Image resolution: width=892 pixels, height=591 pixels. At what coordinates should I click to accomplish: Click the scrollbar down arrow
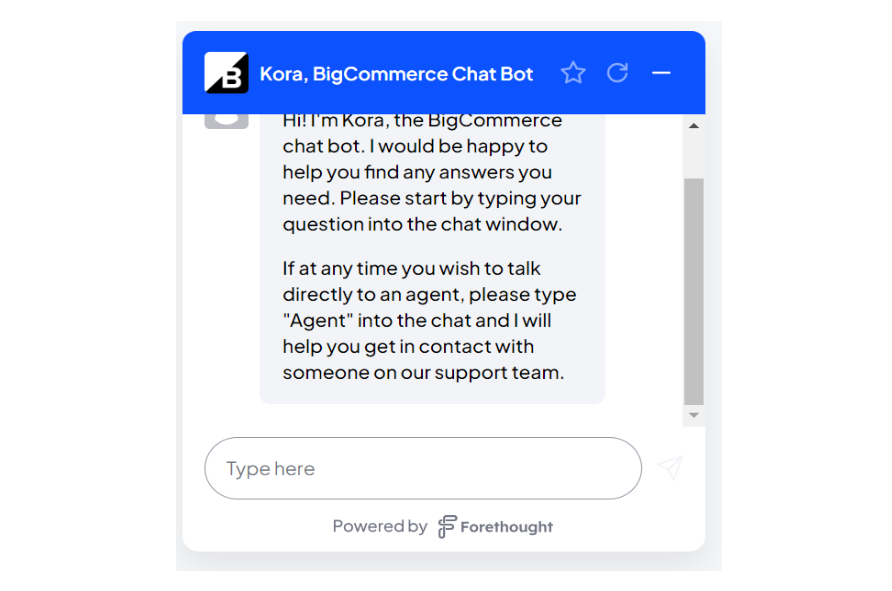coord(693,415)
